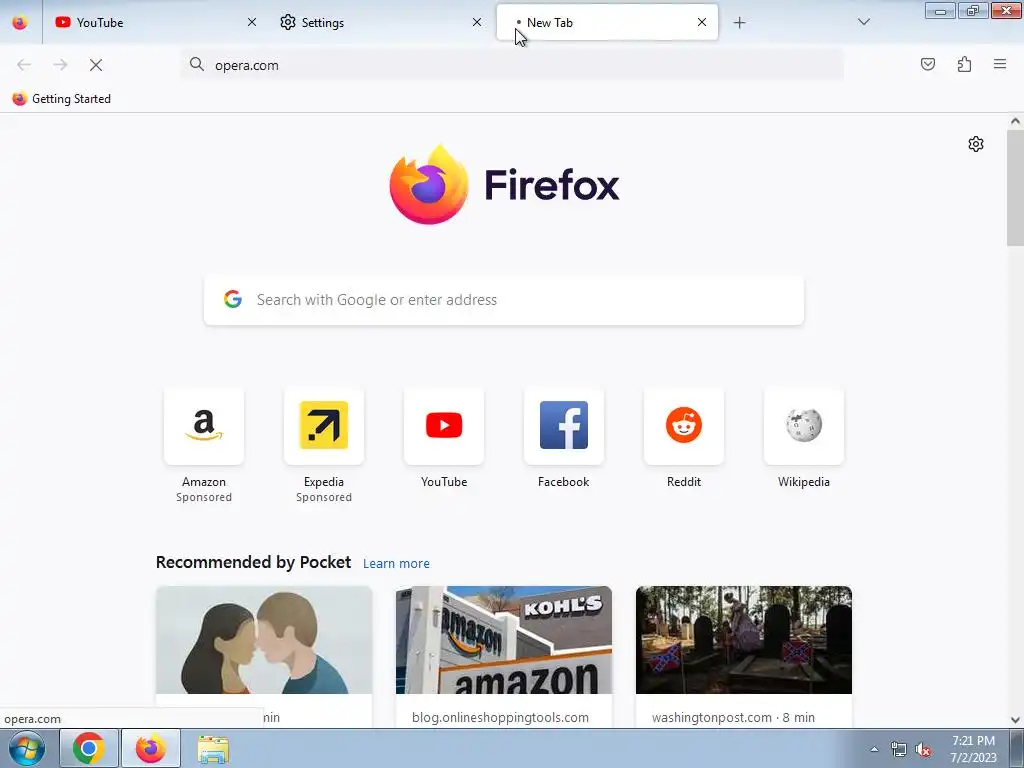Close the YouTube tab

click(252, 22)
